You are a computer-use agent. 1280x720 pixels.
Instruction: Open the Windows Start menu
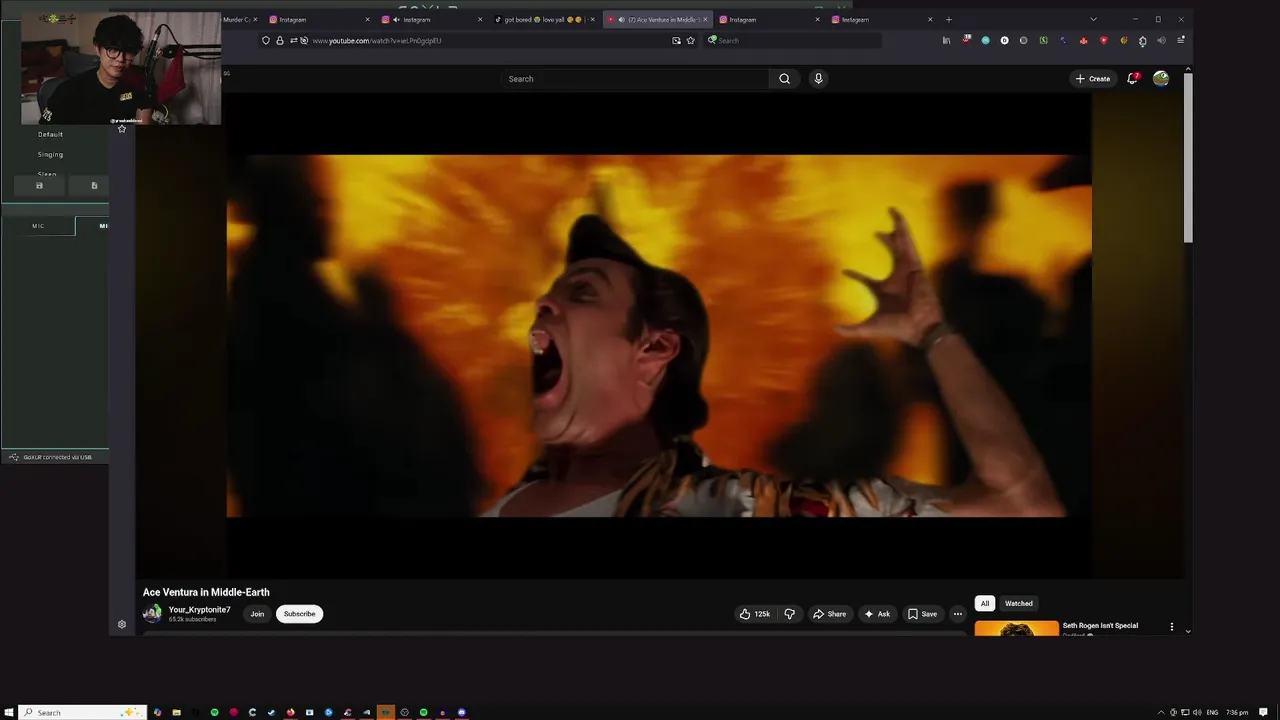coord(9,712)
